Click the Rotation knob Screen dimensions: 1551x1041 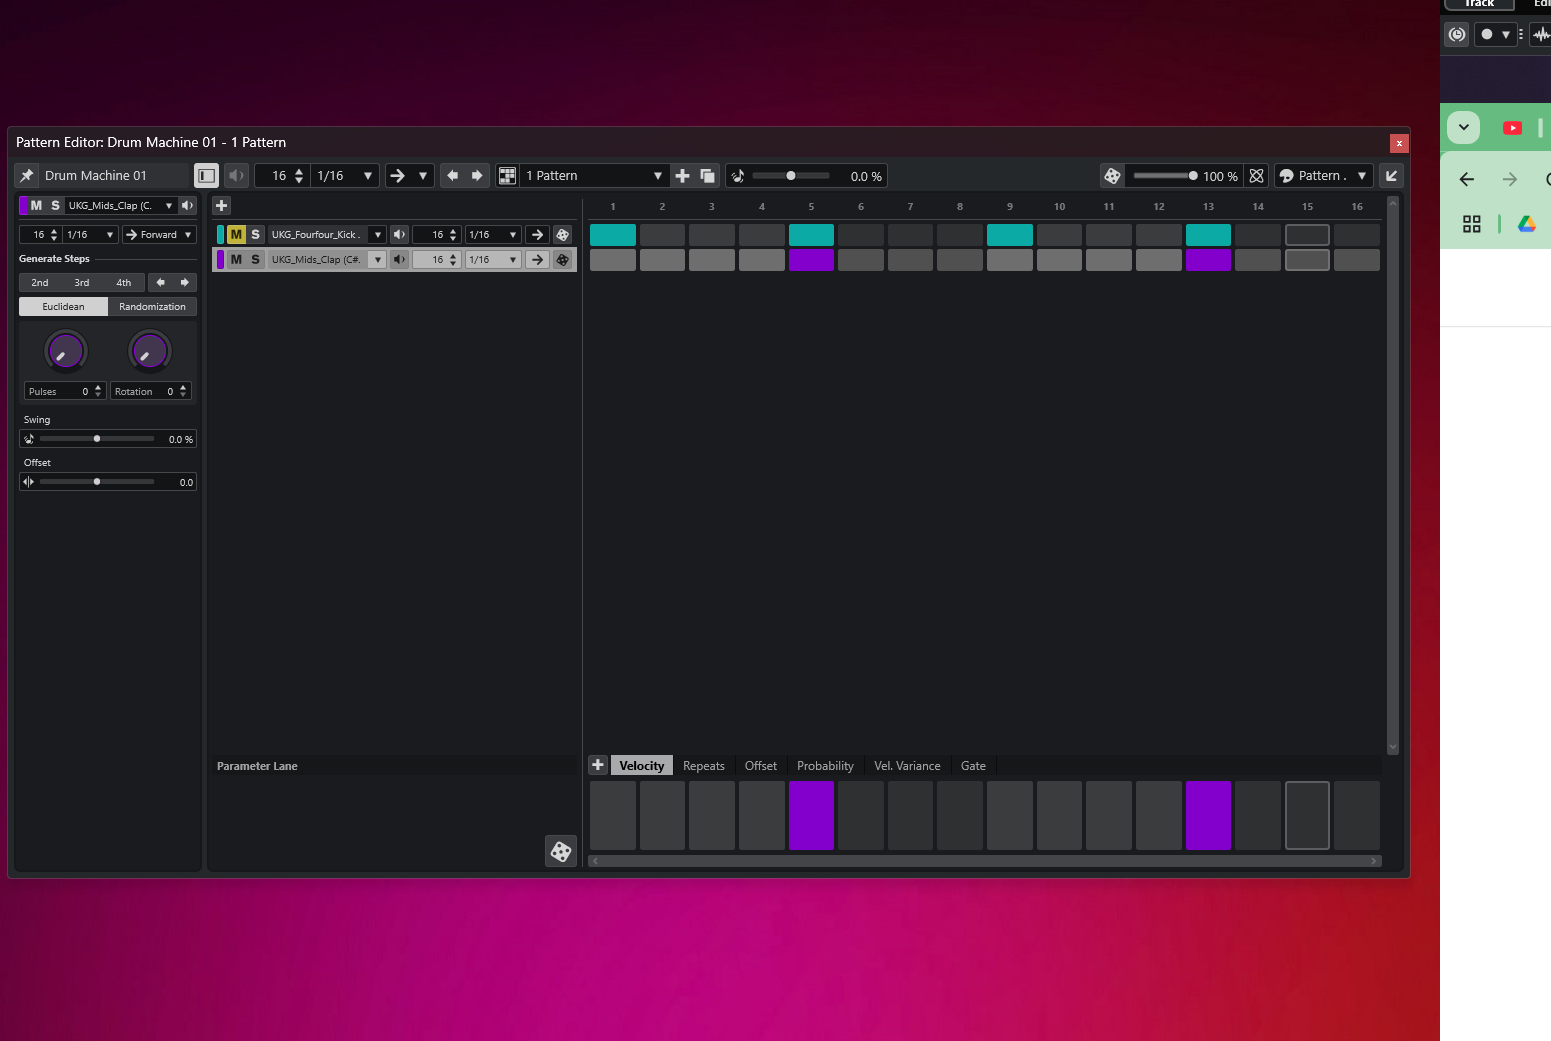pyautogui.click(x=150, y=352)
